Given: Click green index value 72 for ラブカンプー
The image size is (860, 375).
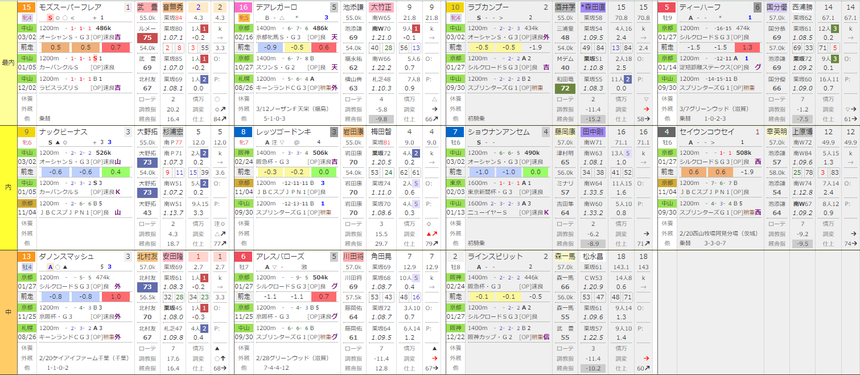Looking at the screenshot, I should [x=565, y=88].
